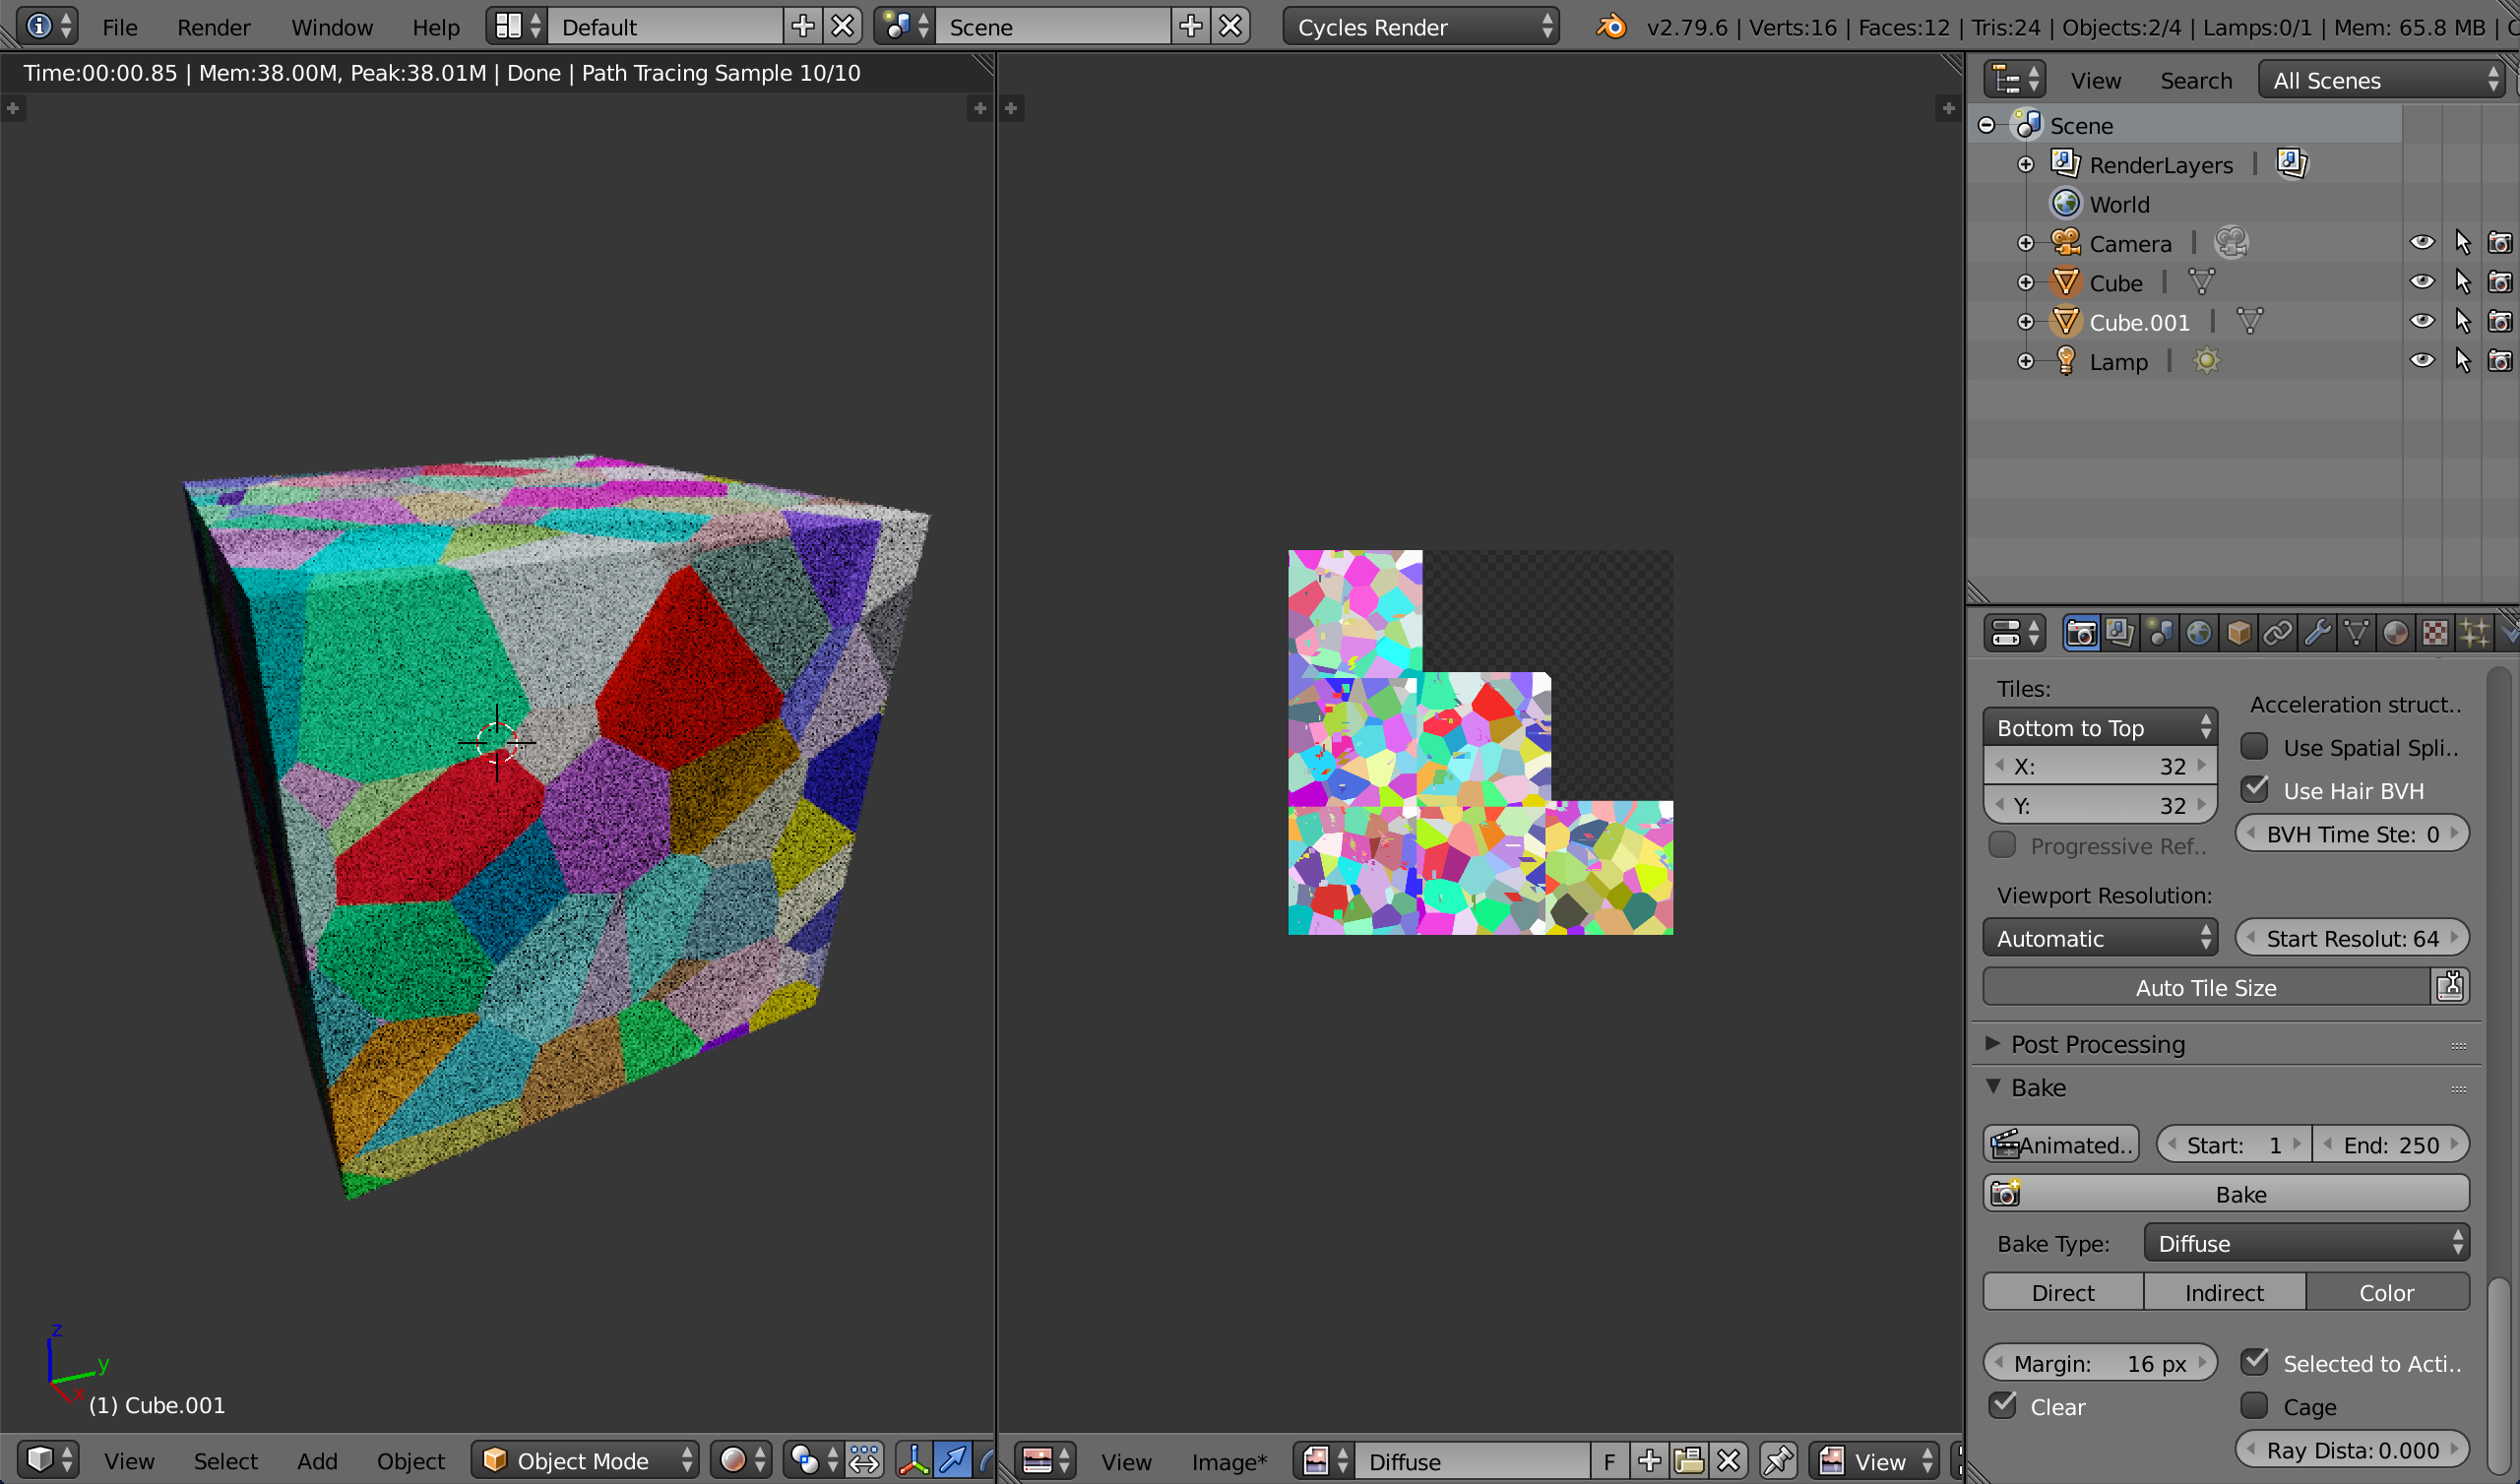Switch to the Material properties tab
The image size is (2520, 1484).
click(x=2395, y=633)
